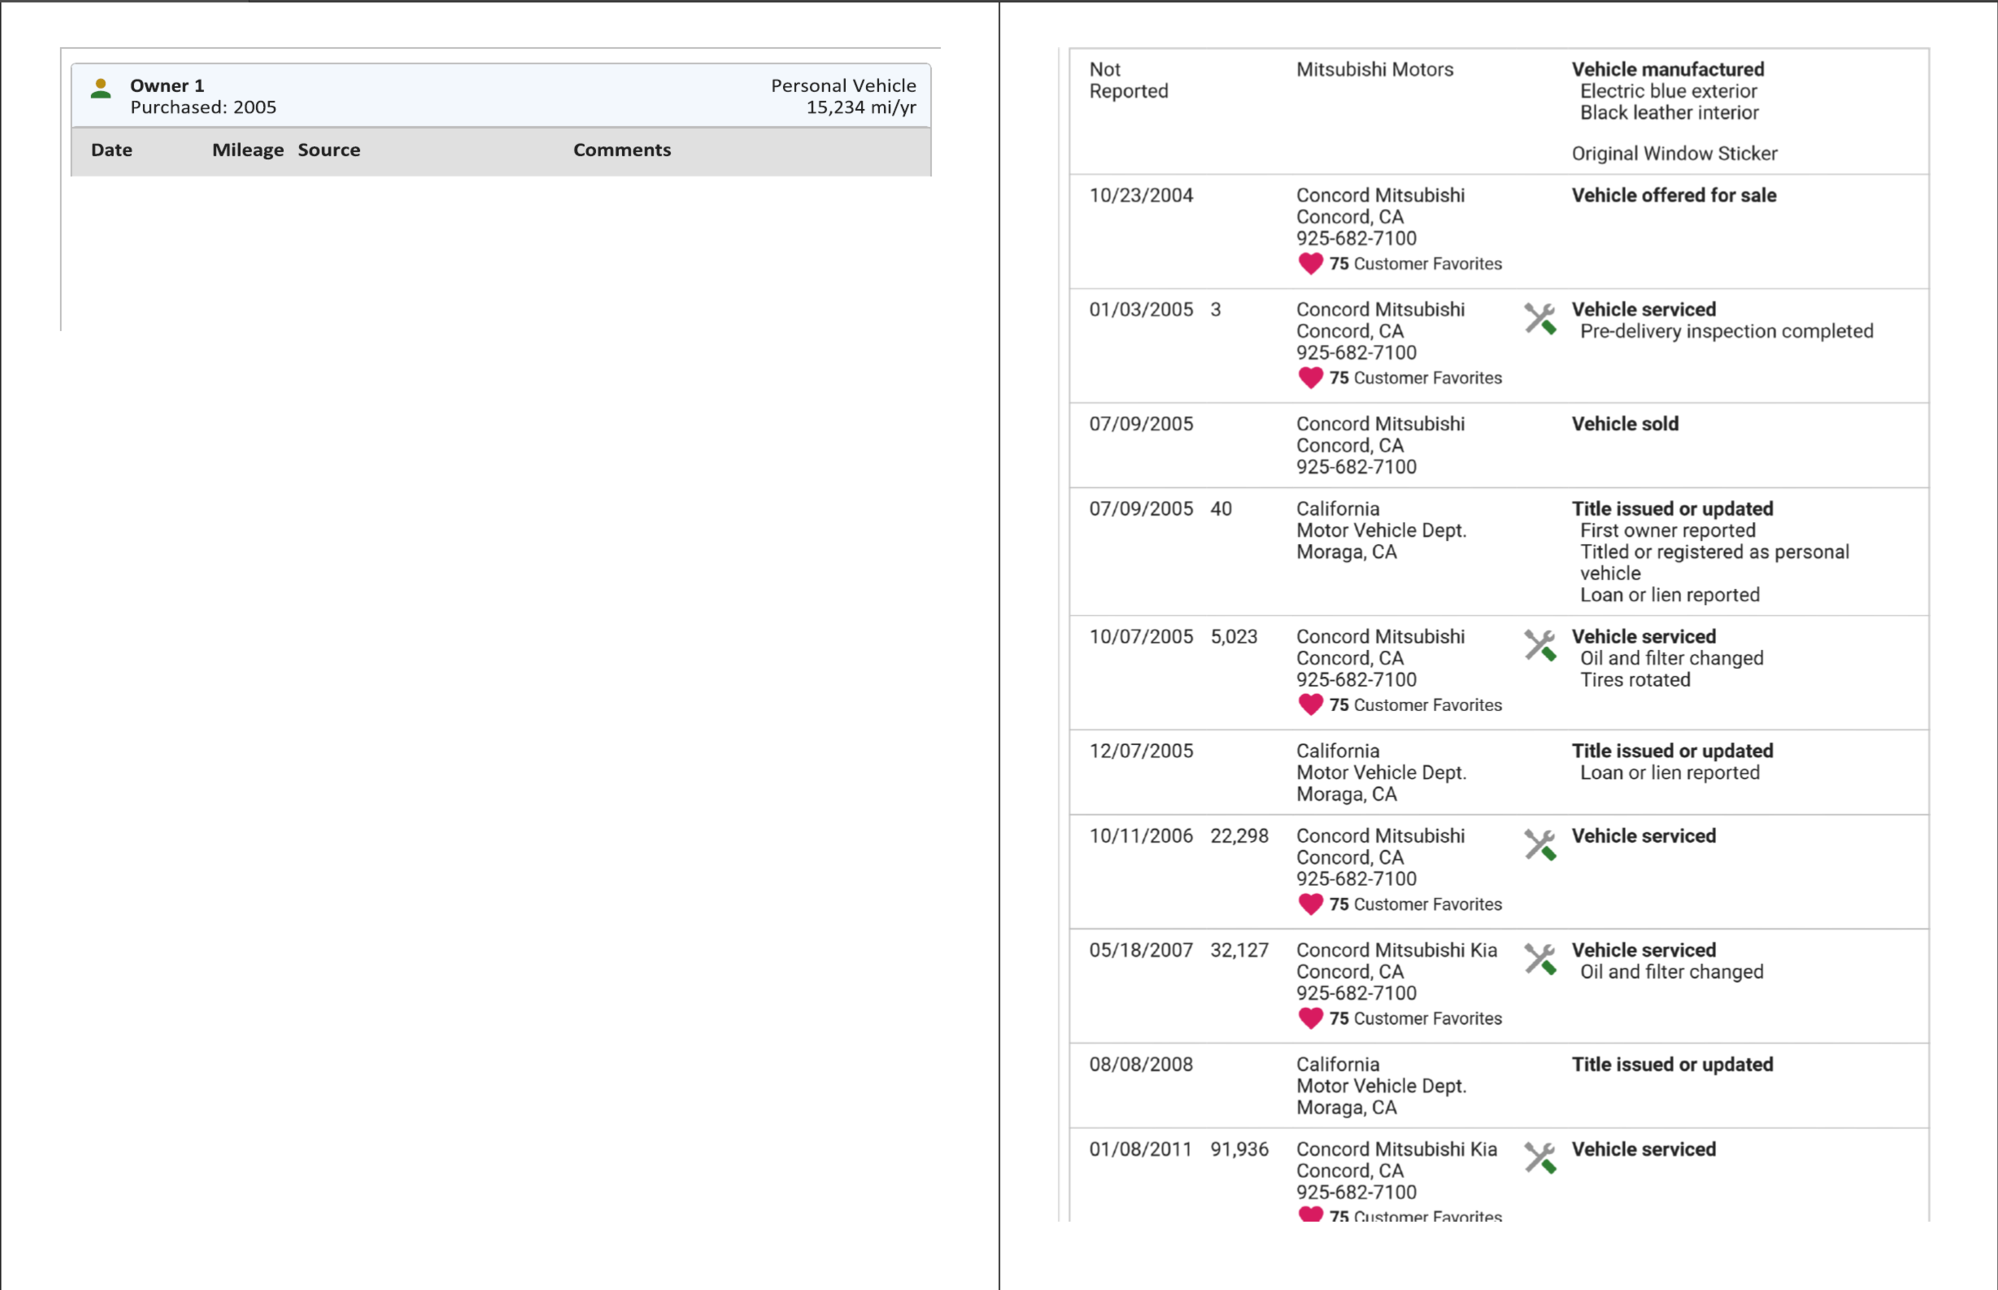Click the 32,127 mileage value

point(1239,950)
